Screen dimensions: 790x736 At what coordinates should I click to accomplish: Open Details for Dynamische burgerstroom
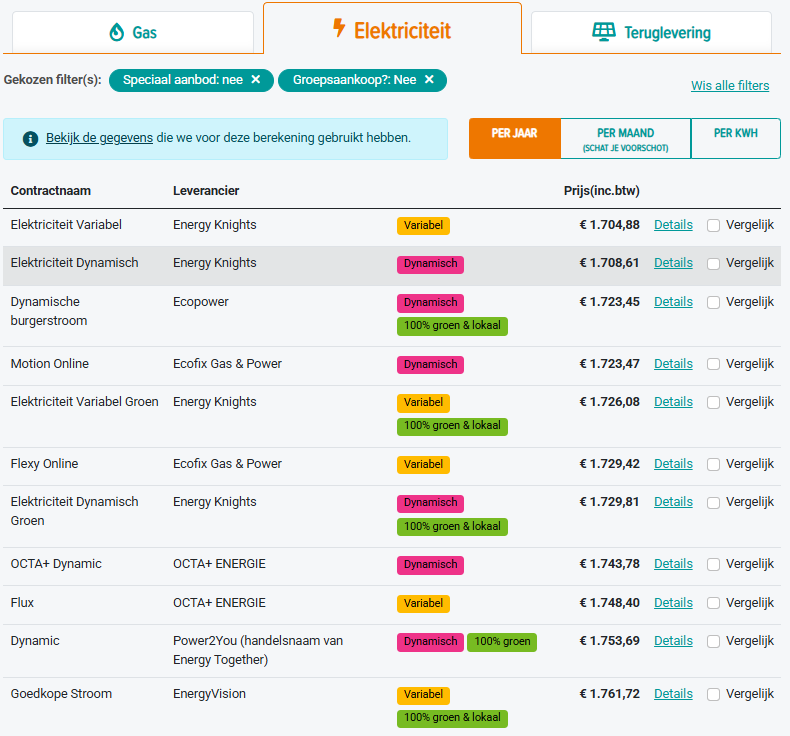point(673,302)
